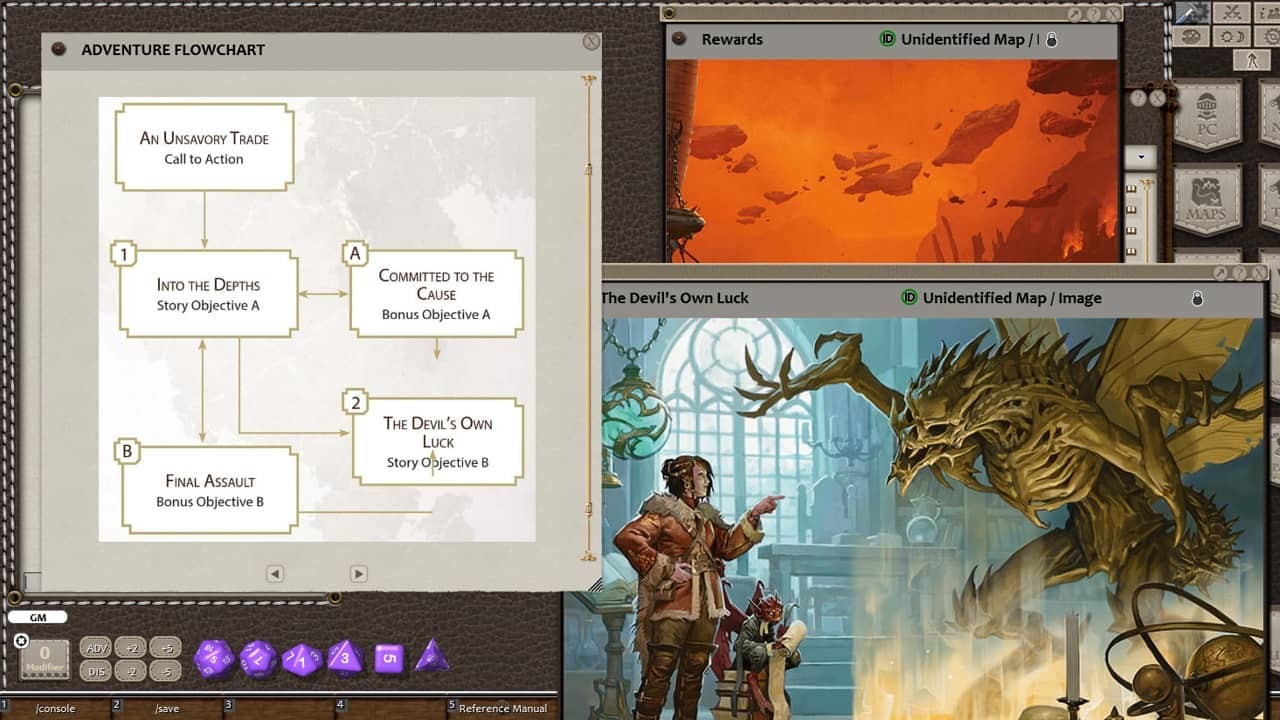Enable the ADV advantage modifier

pyautogui.click(x=96, y=647)
